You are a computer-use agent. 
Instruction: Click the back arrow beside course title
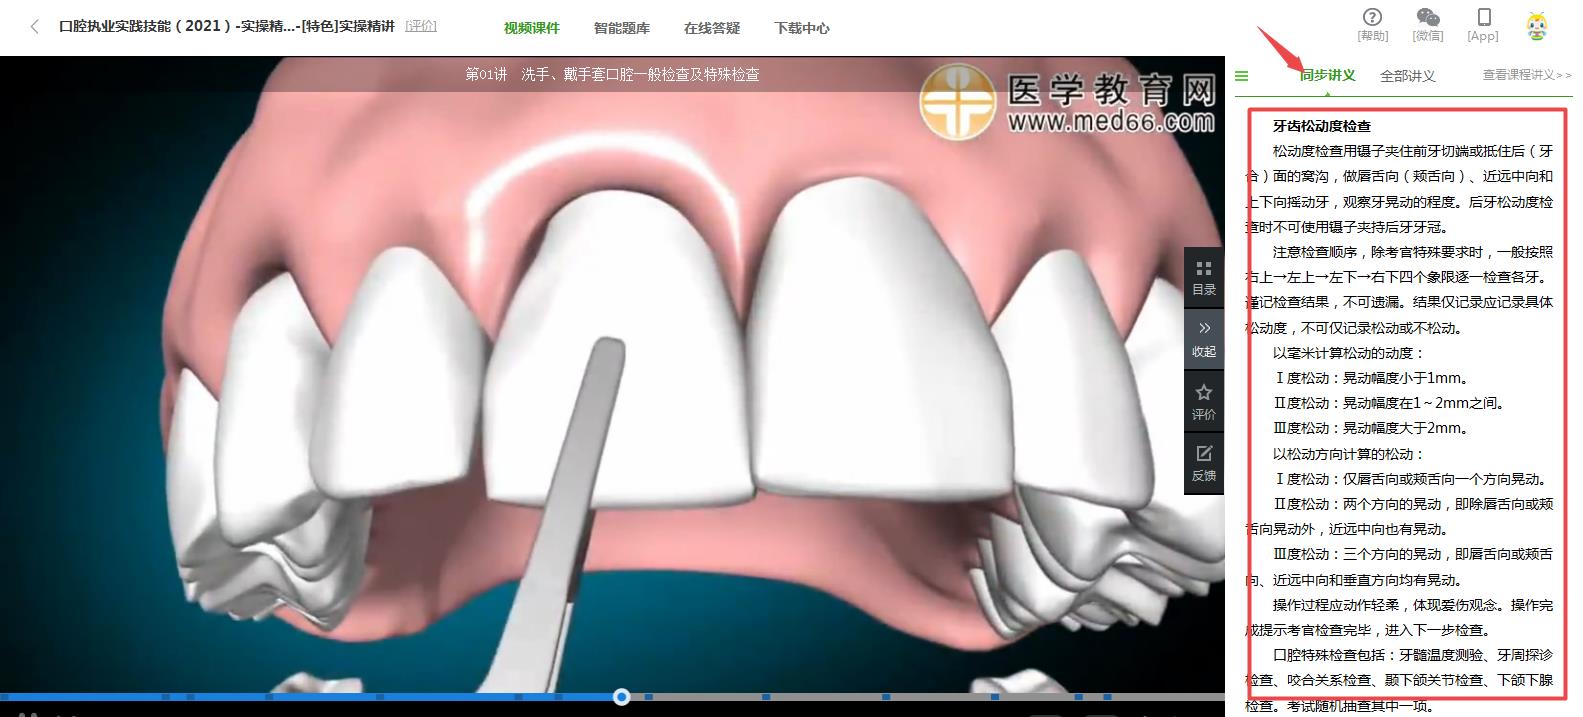coord(35,27)
